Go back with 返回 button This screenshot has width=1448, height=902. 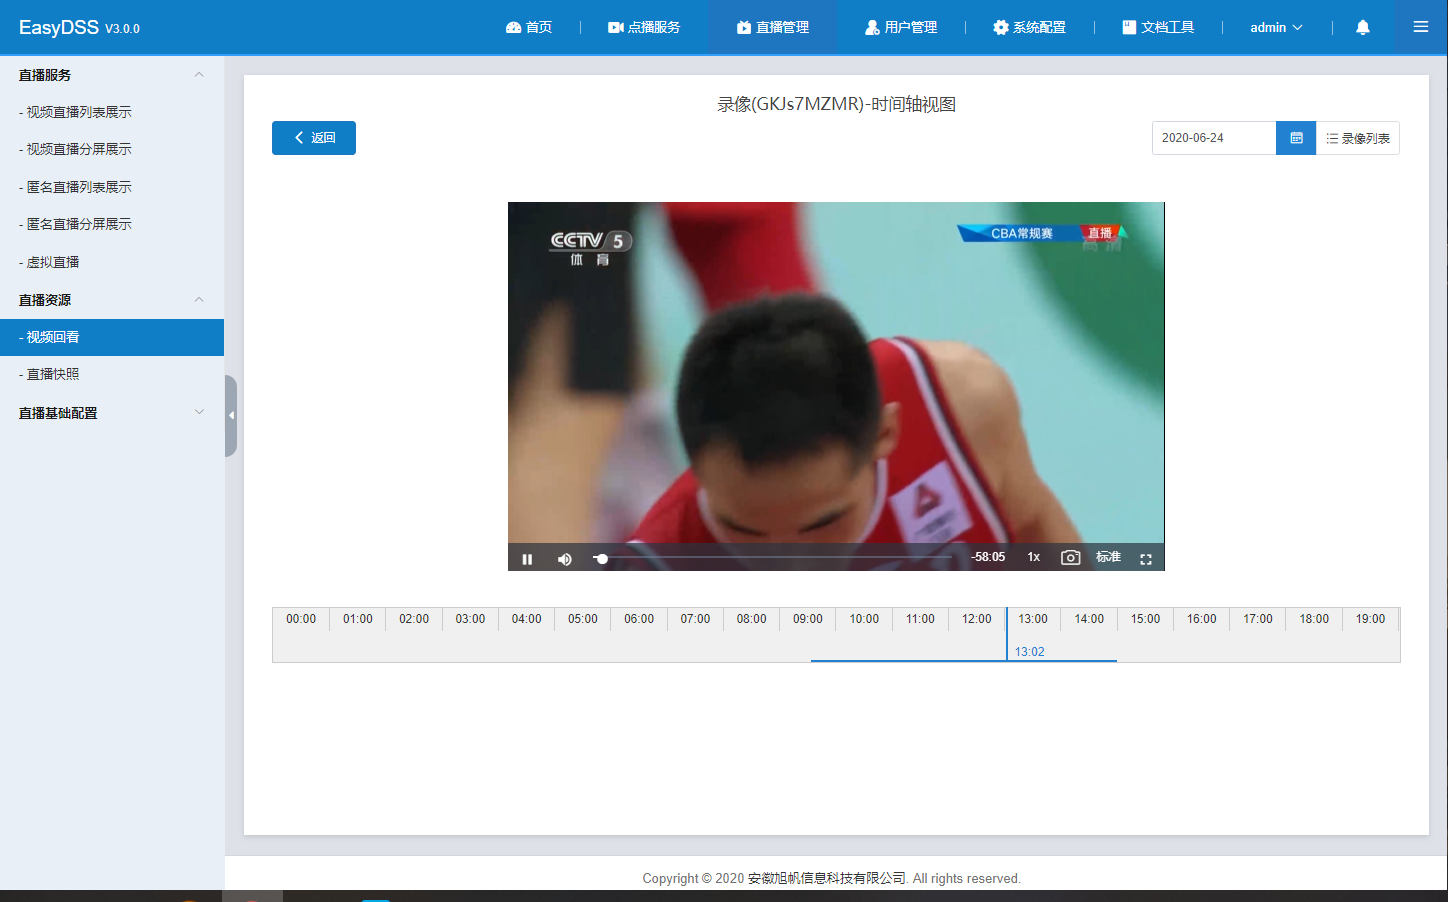(314, 138)
